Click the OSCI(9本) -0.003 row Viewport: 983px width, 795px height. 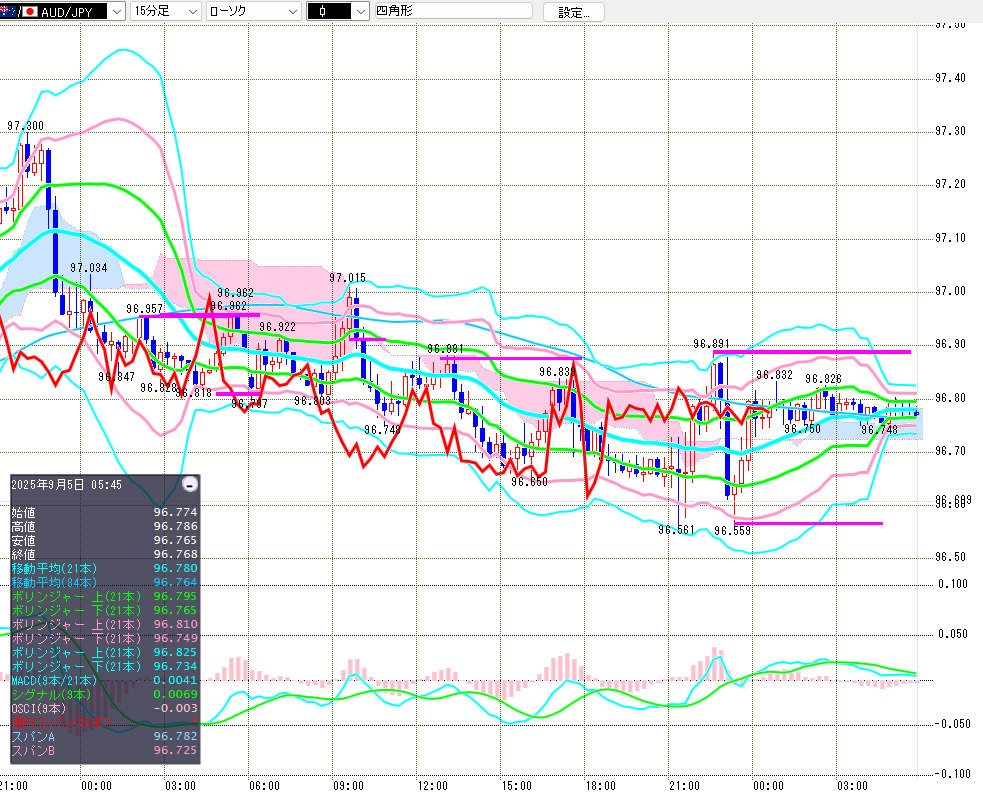point(105,708)
